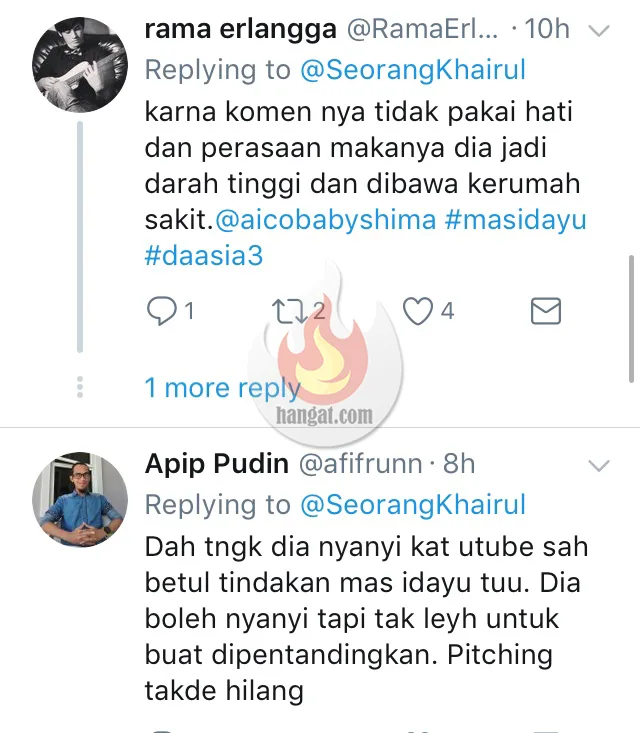This screenshot has height=733, width=640.
Task: Expand options chevron on rama erlangga's tweet
Action: pyautogui.click(x=599, y=31)
